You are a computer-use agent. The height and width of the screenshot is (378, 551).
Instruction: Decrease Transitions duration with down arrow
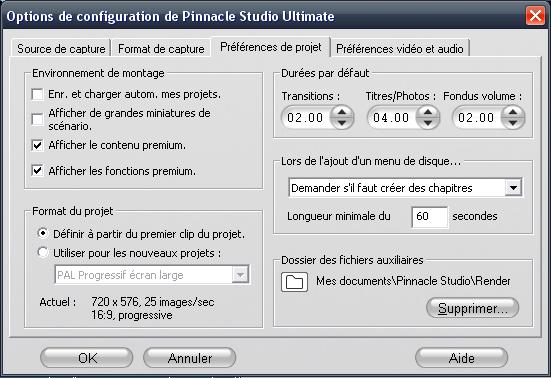pyautogui.click(x=342, y=123)
